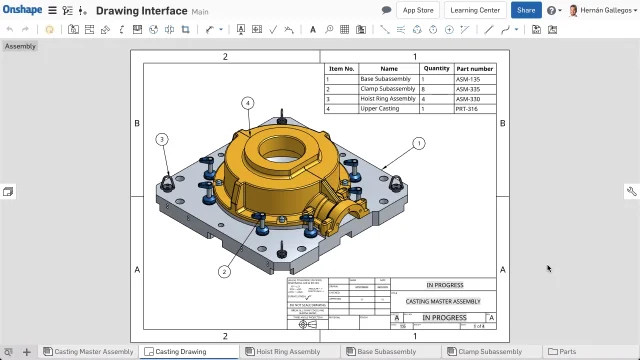The width and height of the screenshot is (640, 360).
Task: Open the Learning Center
Action: coord(475,10)
